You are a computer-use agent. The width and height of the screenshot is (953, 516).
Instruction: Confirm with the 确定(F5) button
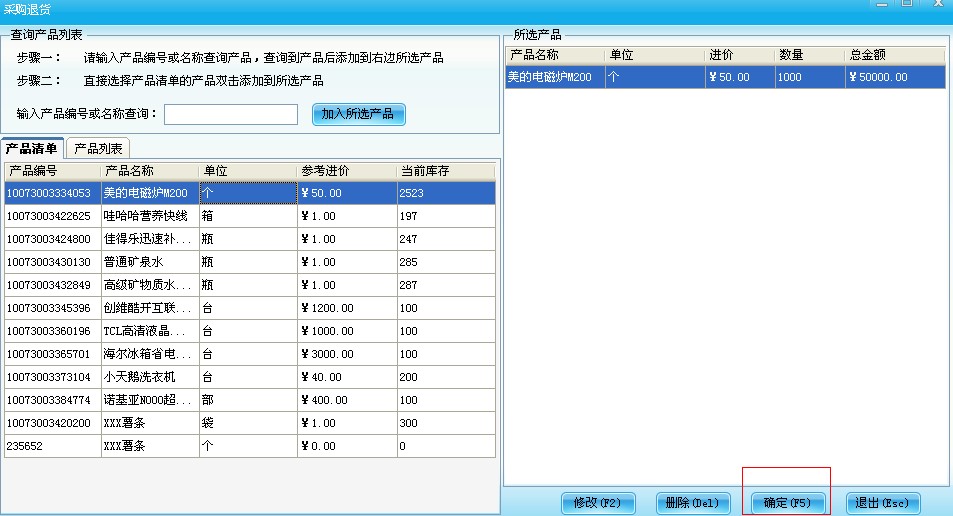[x=786, y=503]
